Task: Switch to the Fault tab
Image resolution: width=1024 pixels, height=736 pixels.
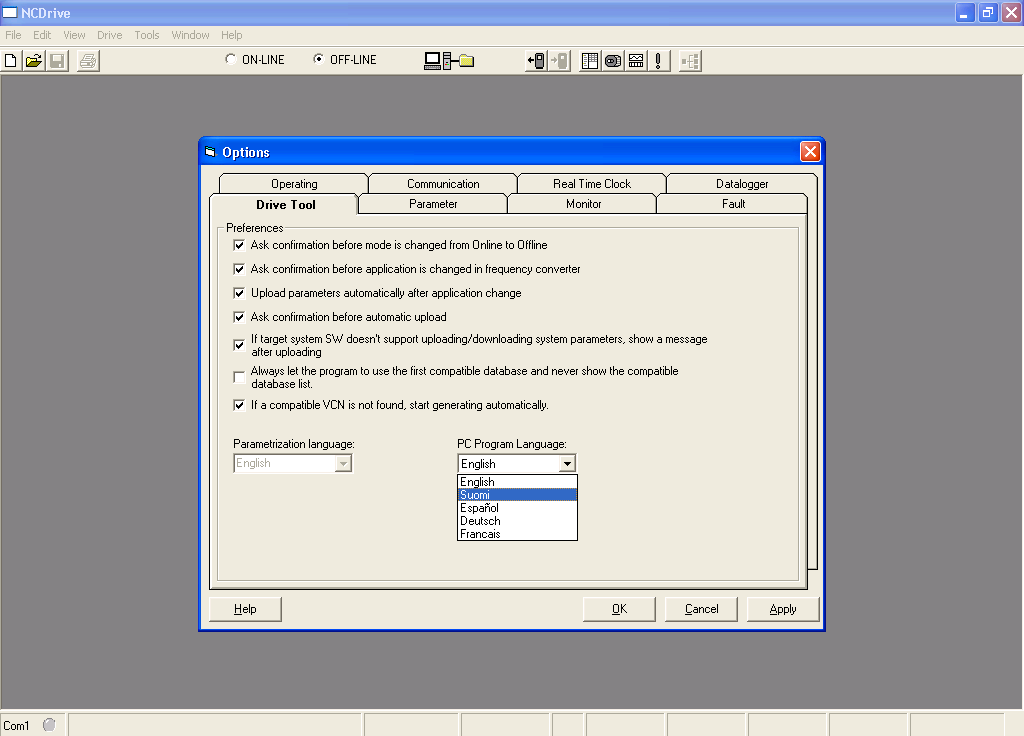Action: (x=733, y=204)
